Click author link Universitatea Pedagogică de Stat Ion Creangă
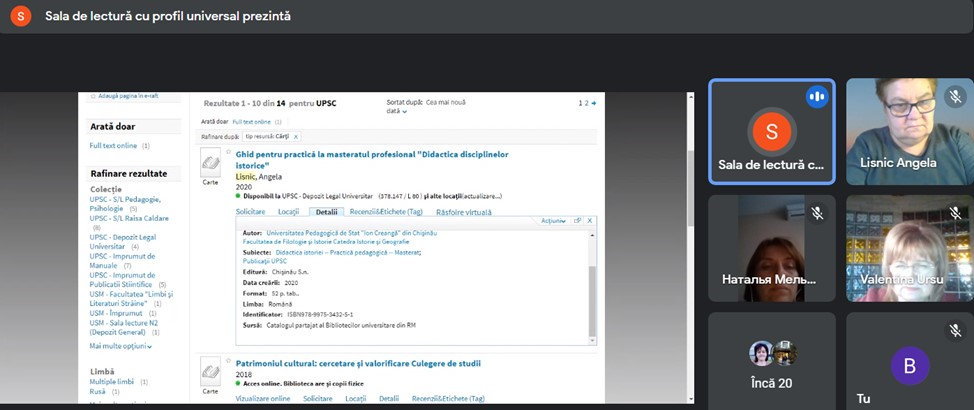 (352, 233)
